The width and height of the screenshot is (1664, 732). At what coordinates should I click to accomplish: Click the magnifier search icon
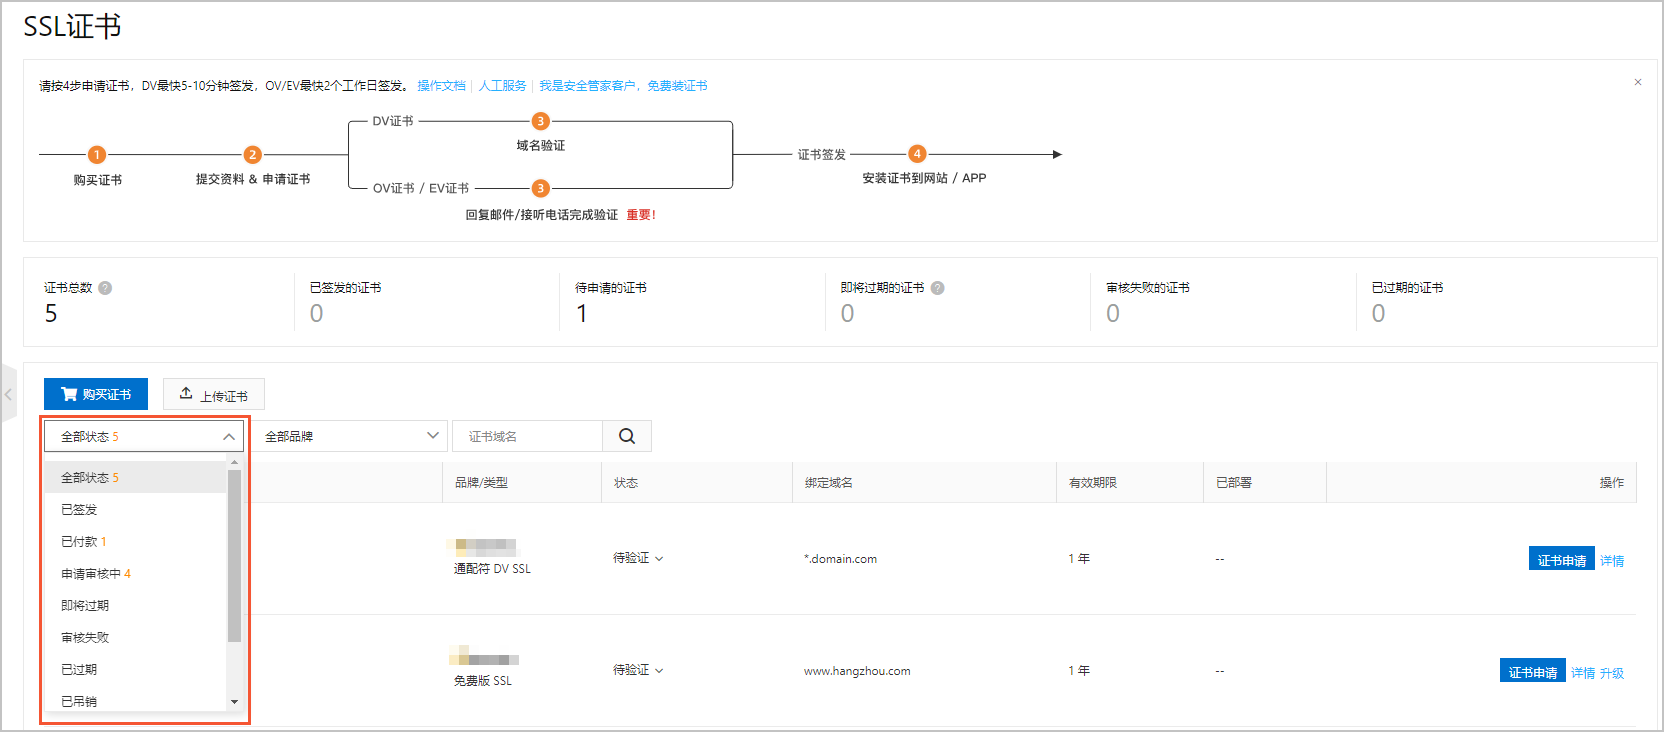(627, 436)
